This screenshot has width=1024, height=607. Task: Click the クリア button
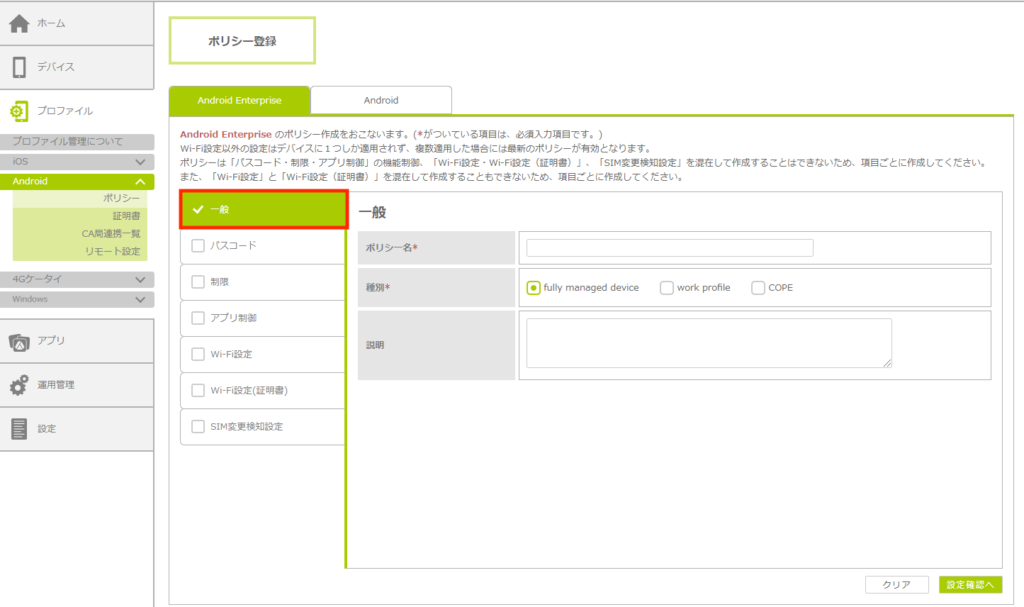tap(895, 585)
